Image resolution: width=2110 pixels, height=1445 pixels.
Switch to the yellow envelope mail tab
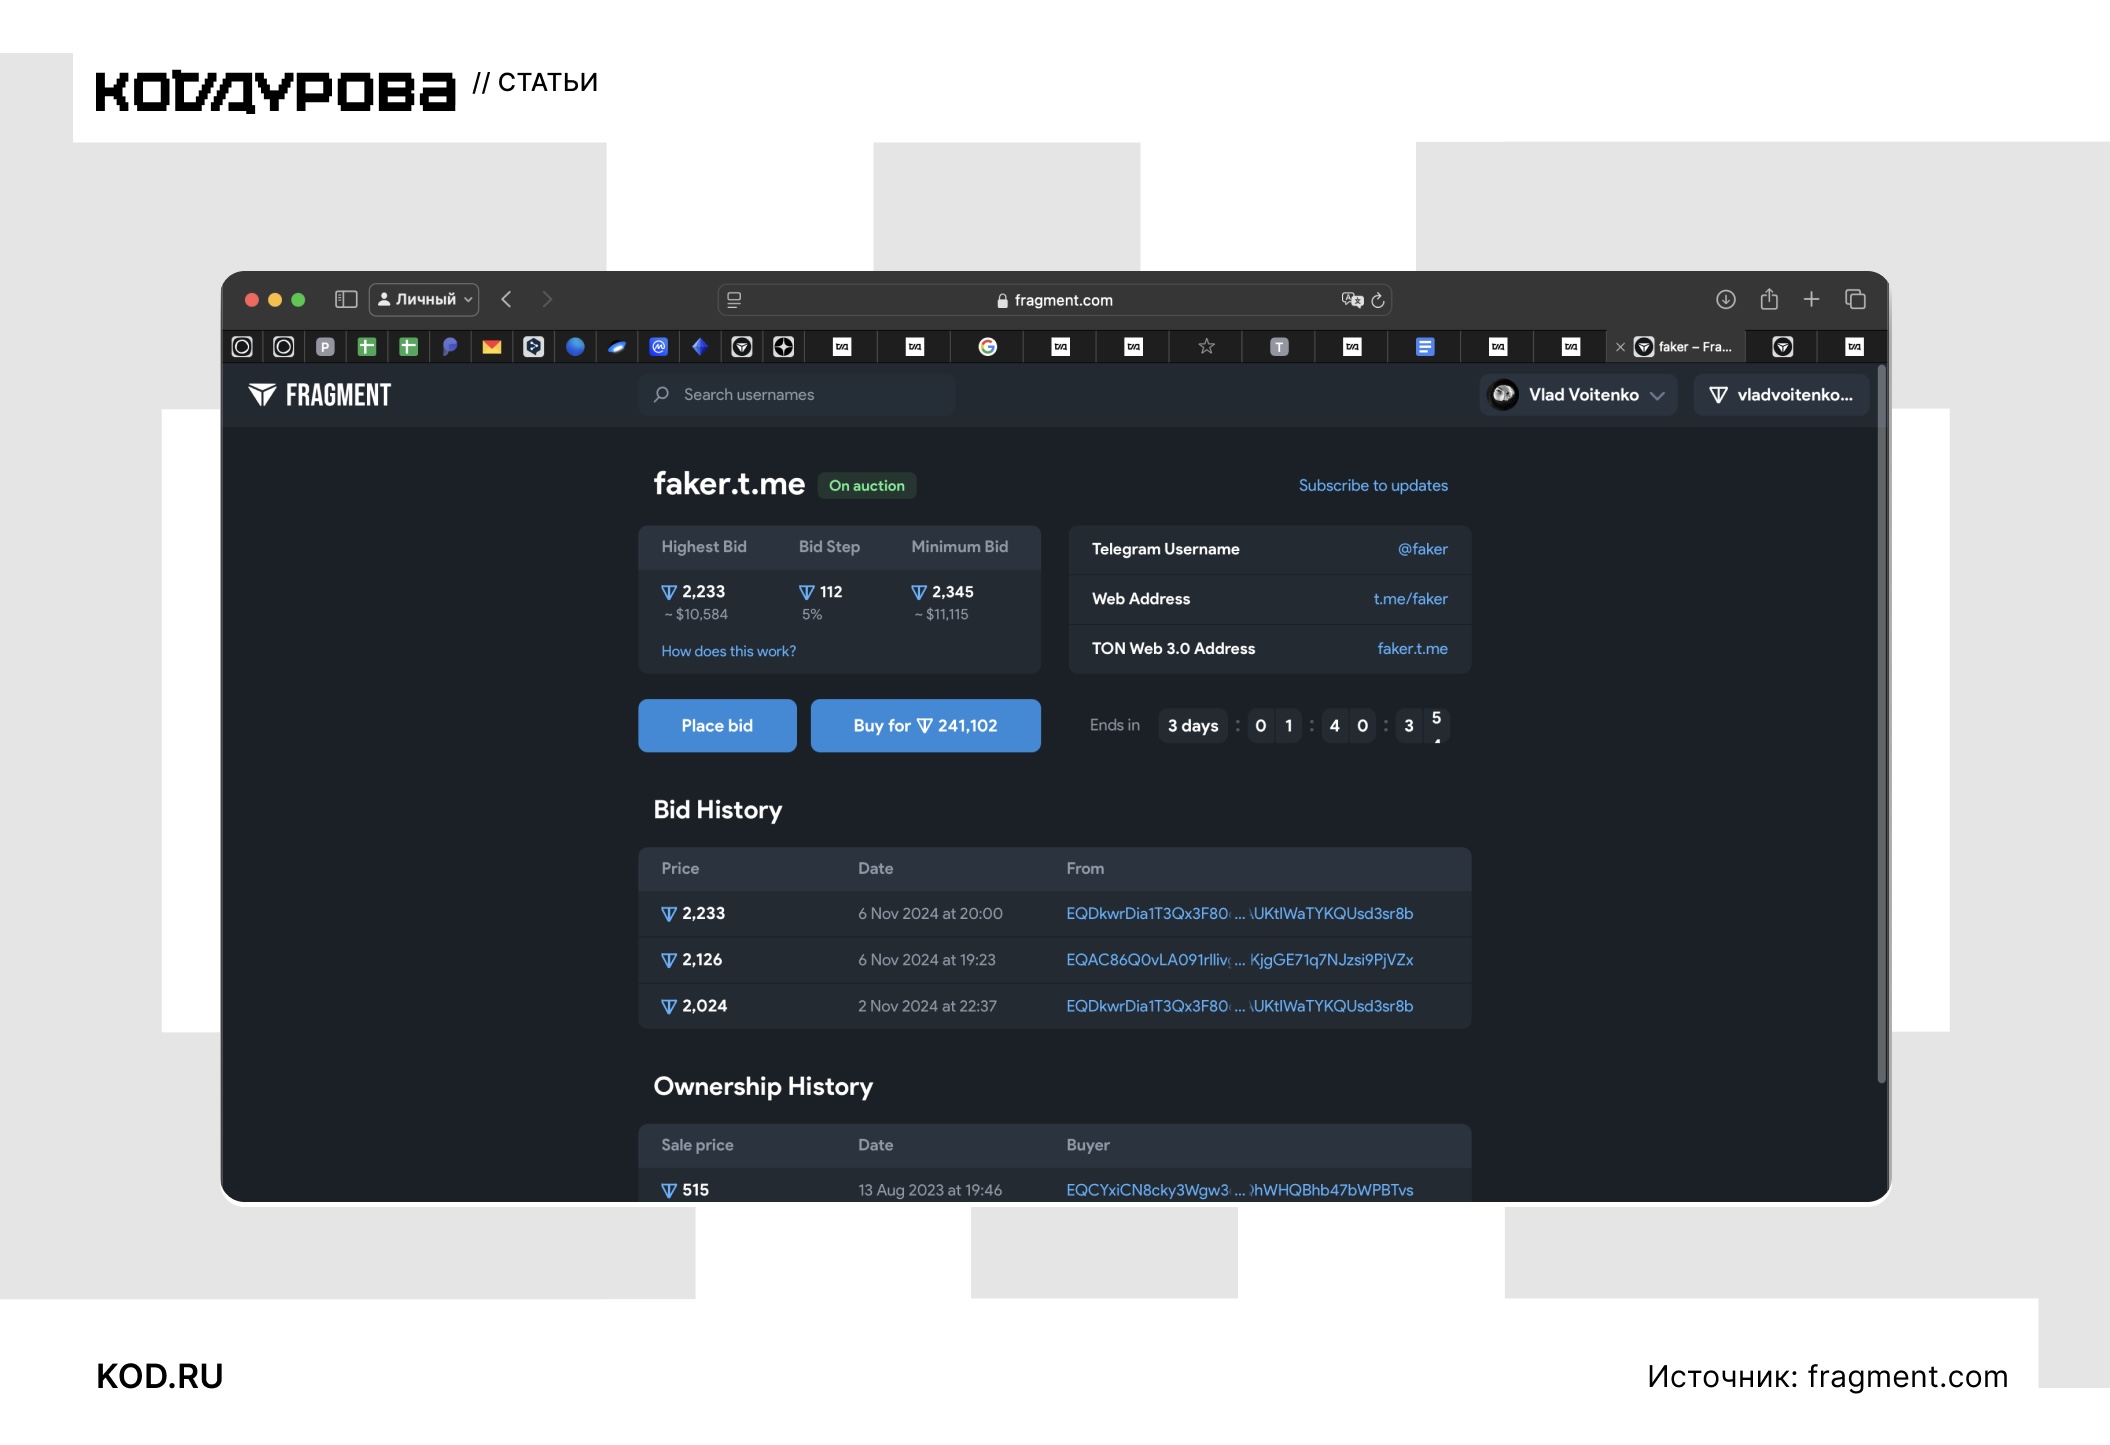pyautogui.click(x=492, y=347)
